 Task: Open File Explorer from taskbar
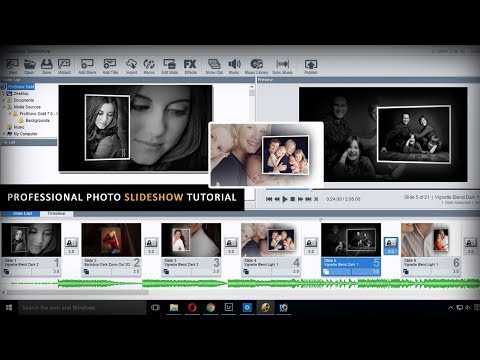174,308
